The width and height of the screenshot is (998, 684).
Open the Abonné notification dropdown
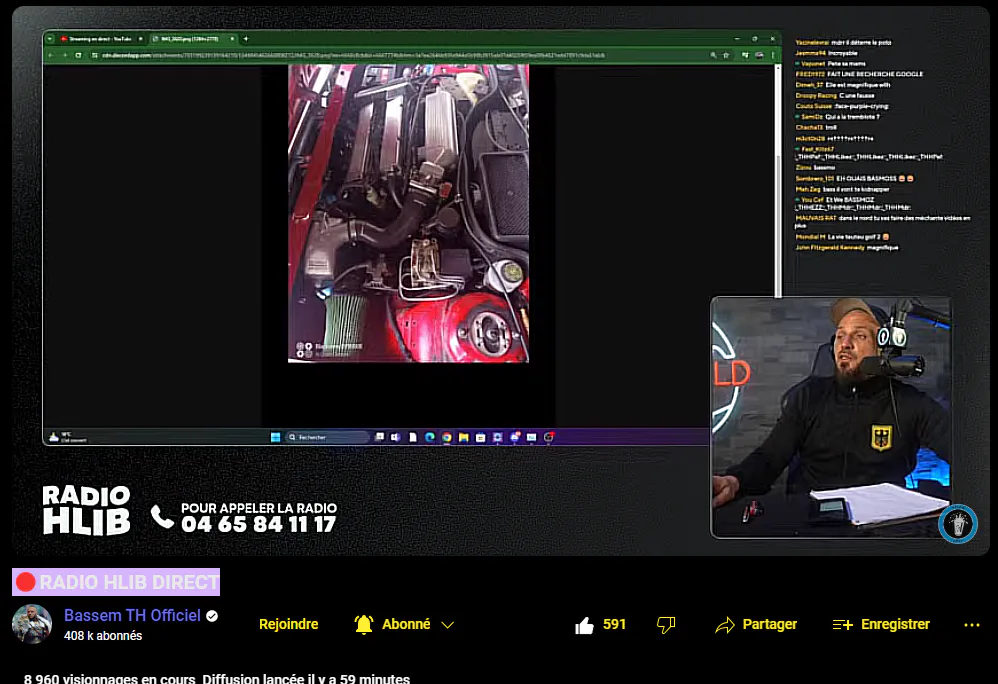[404, 625]
